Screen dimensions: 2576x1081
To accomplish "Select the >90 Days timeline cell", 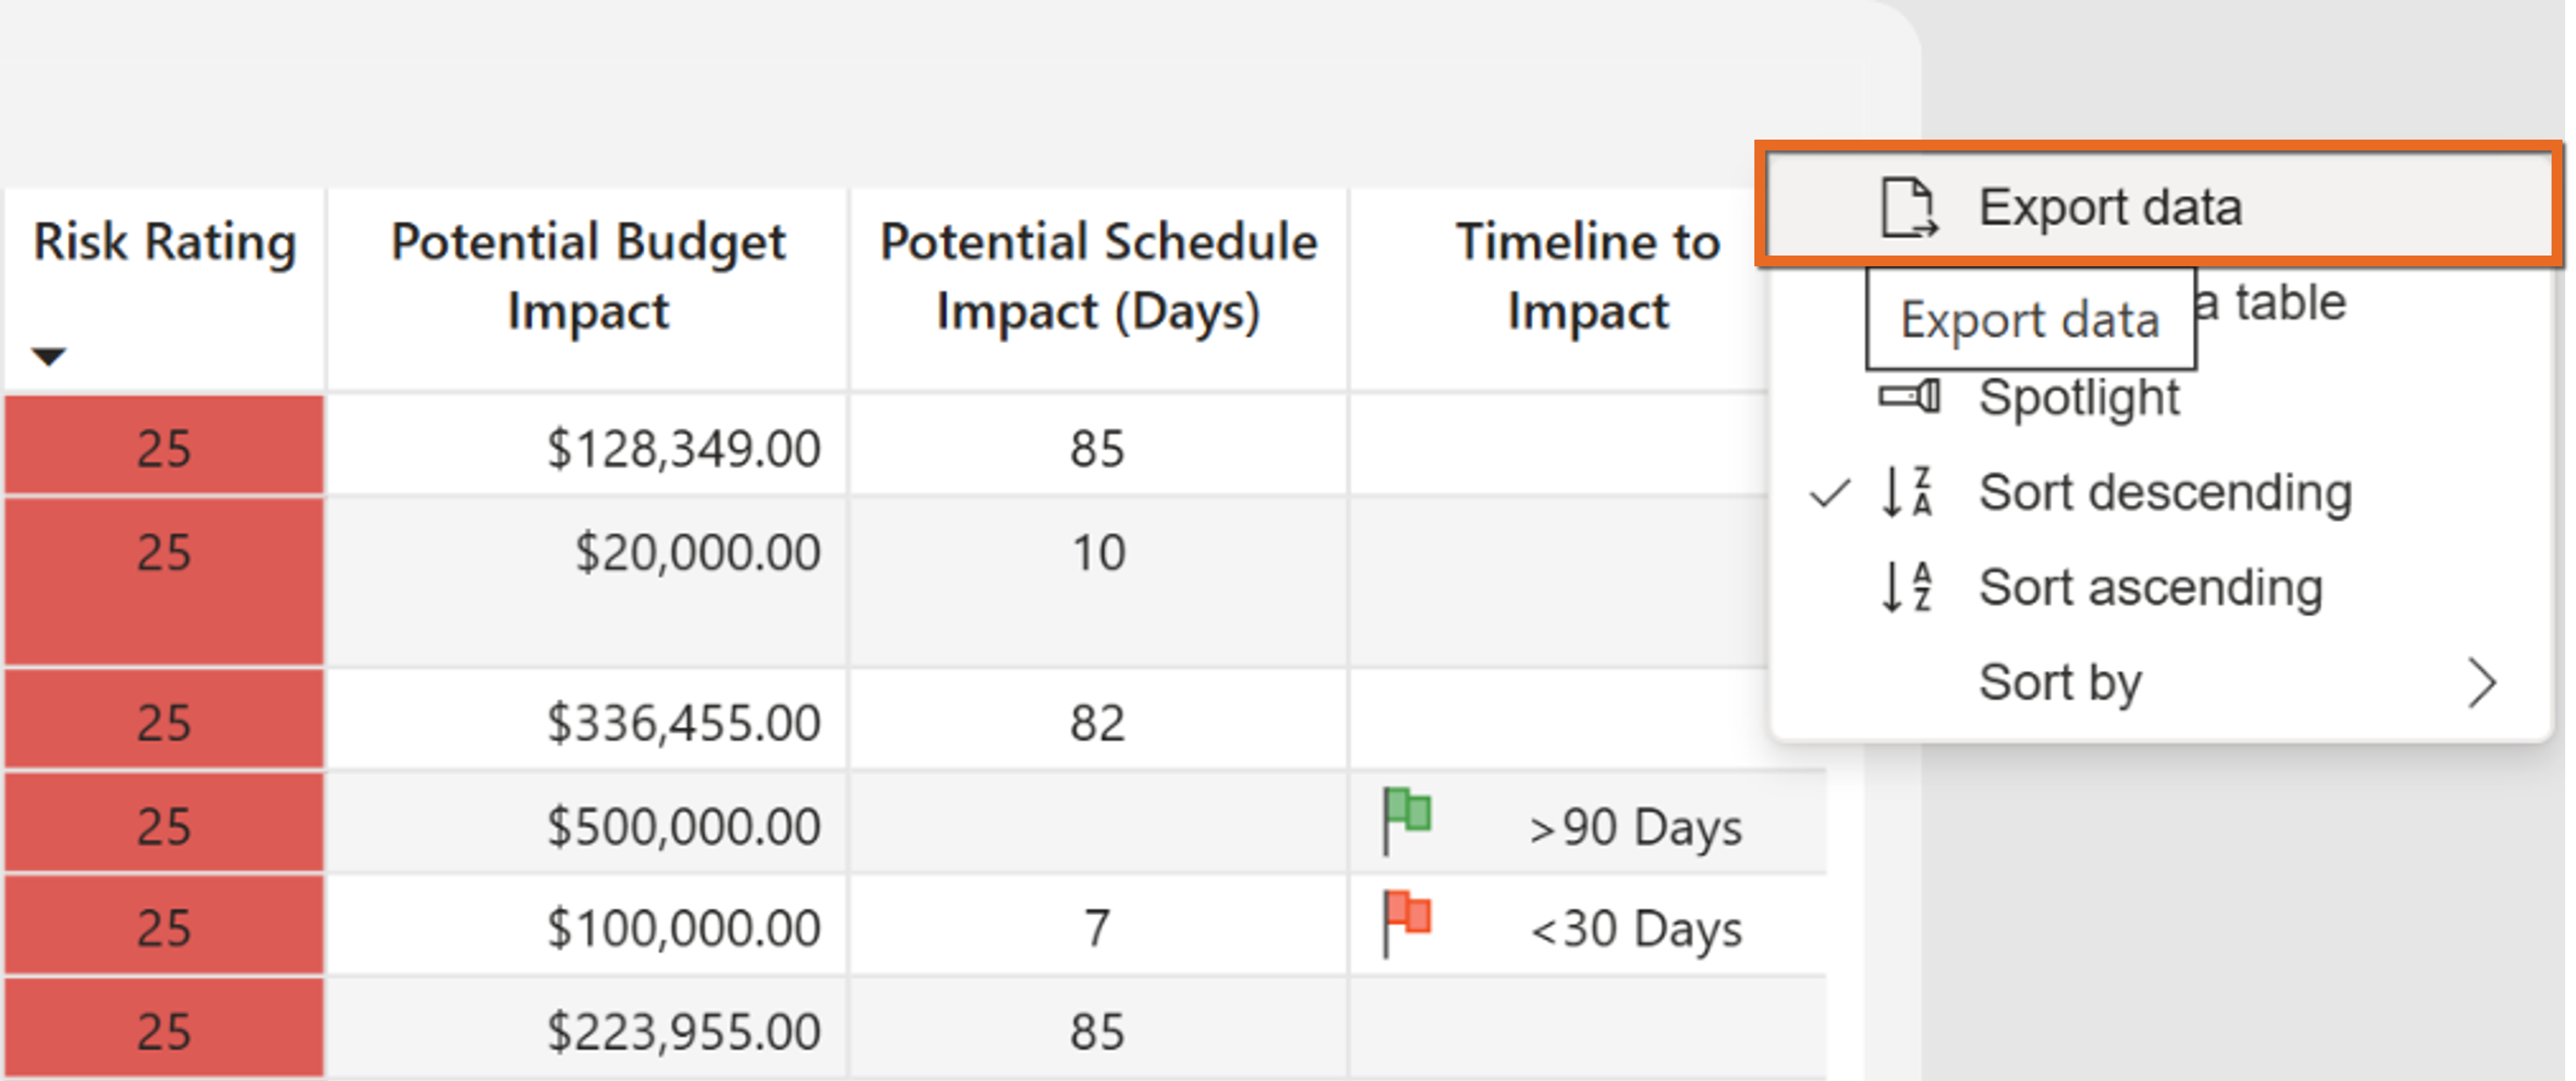I will [x=1588, y=826].
